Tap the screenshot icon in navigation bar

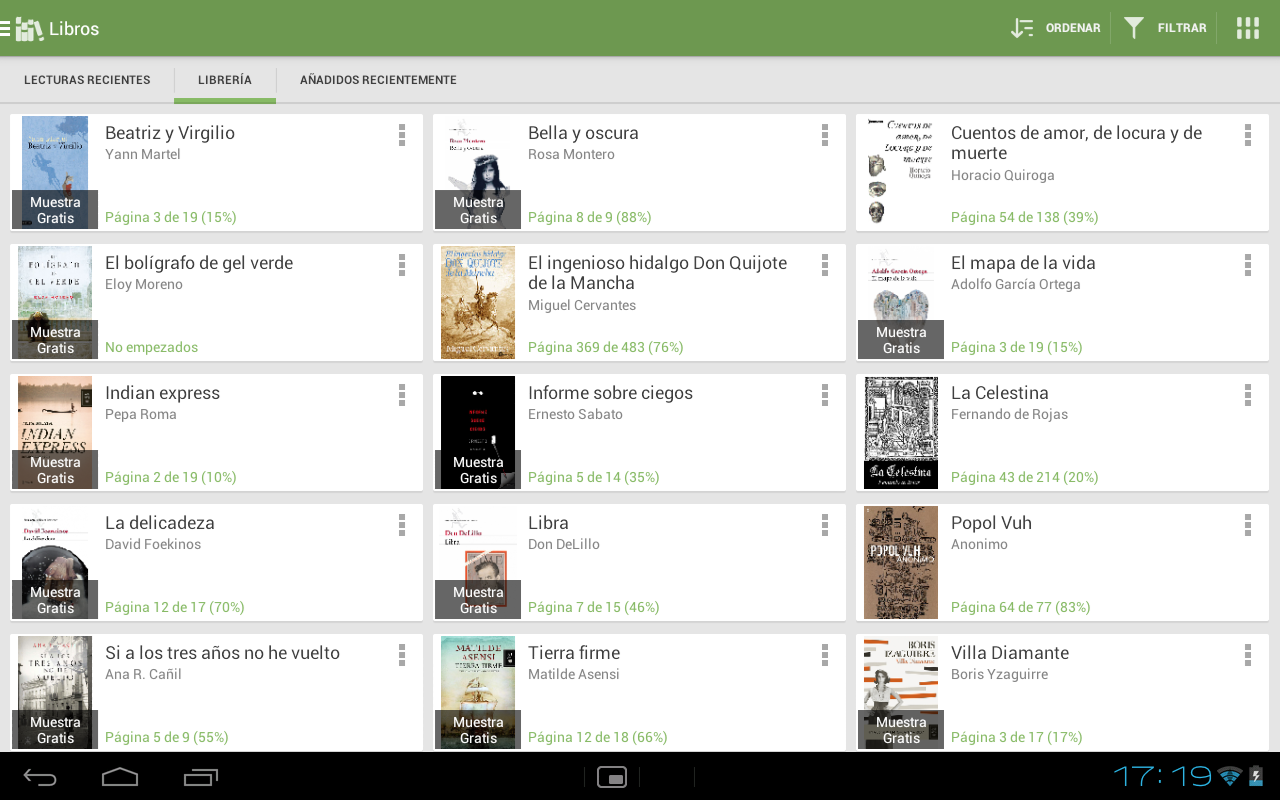(612, 777)
